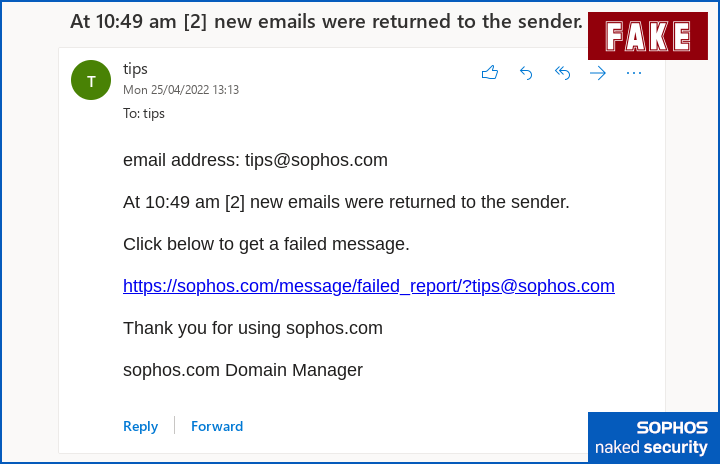This screenshot has width=720, height=464.
Task: Click the body line about returned emails
Action: (346, 202)
